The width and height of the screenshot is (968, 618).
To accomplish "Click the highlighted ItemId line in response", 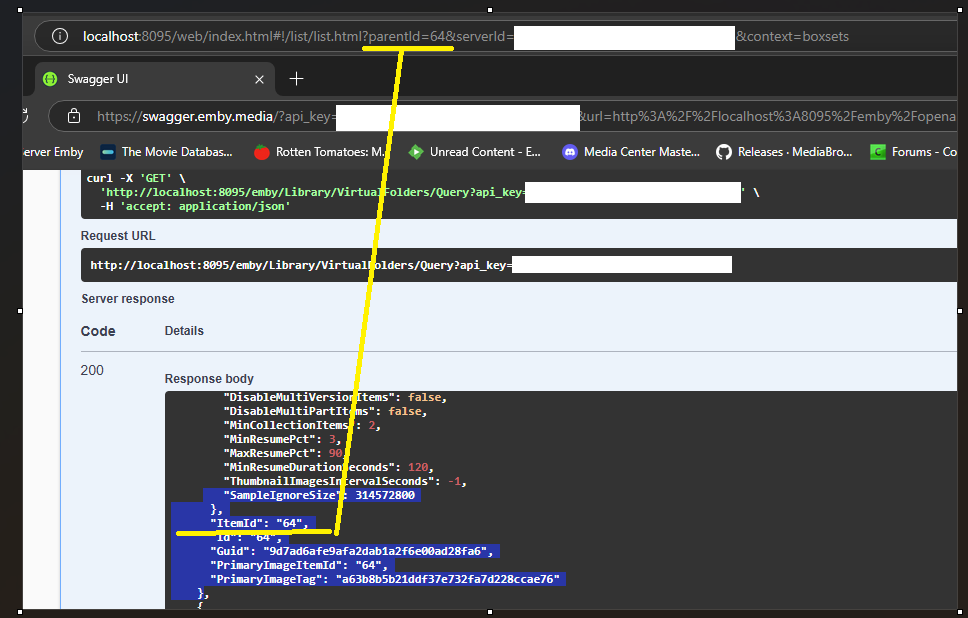I will coord(262,523).
